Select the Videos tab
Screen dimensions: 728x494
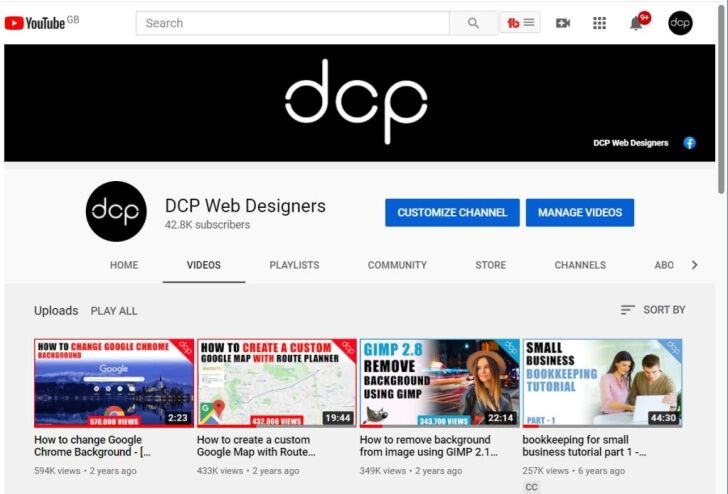coord(204,265)
